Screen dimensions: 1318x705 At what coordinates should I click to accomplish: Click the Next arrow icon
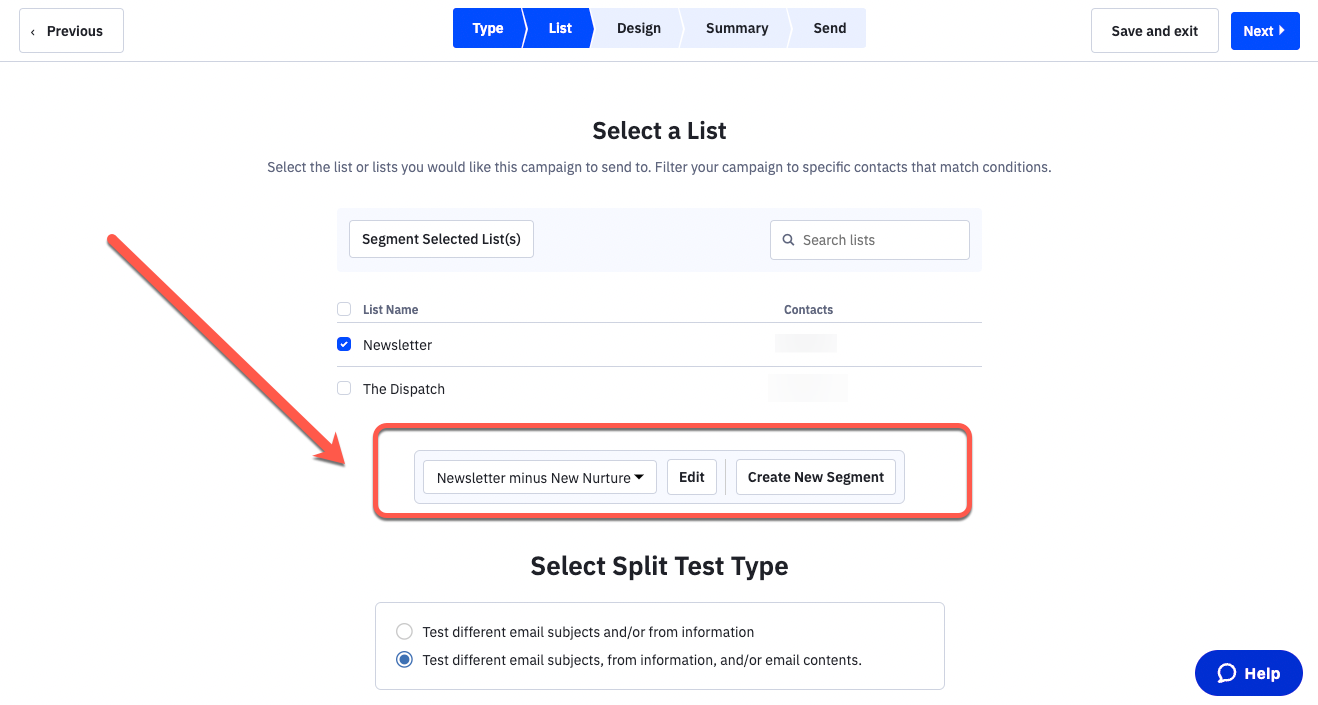(1282, 31)
